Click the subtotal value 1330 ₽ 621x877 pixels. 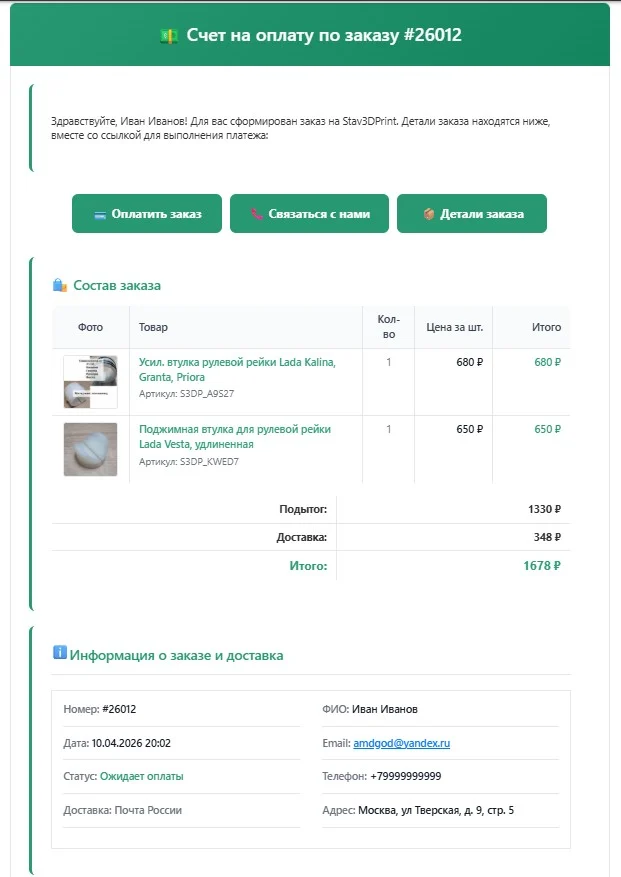544,509
